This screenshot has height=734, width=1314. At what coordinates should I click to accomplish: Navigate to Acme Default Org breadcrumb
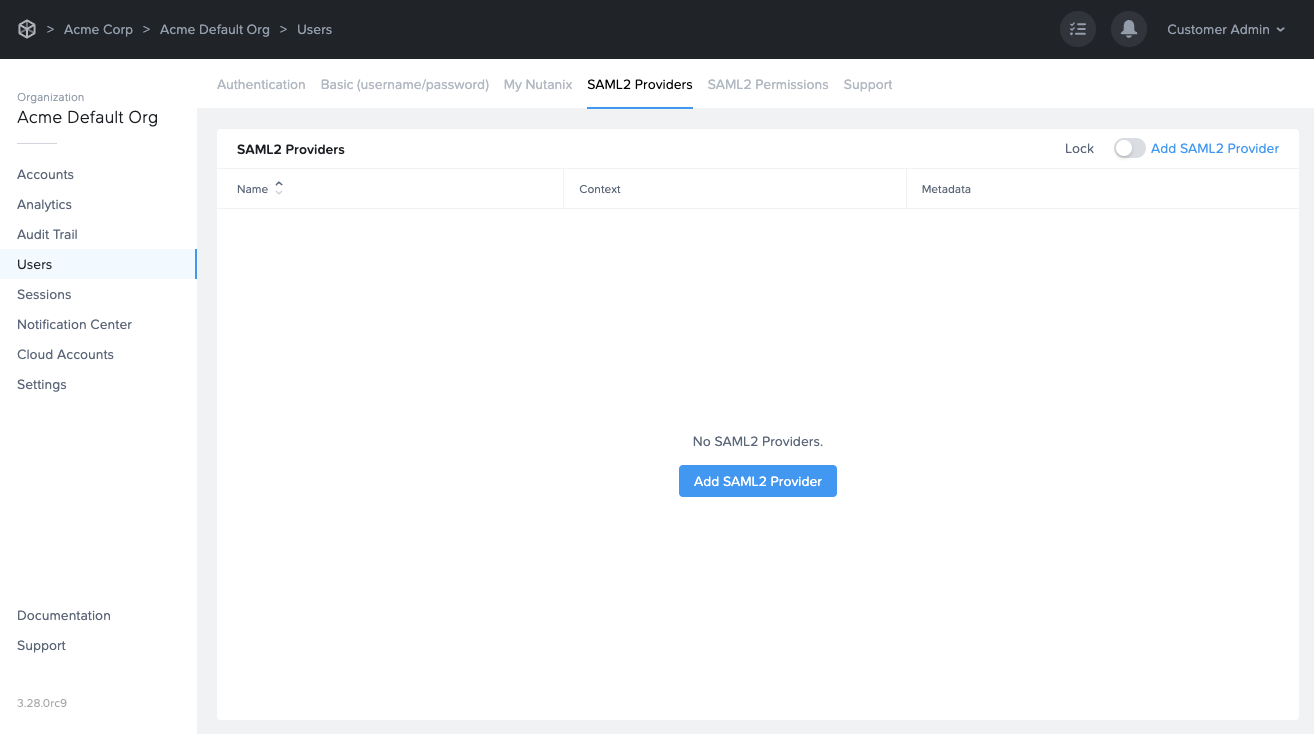point(215,29)
